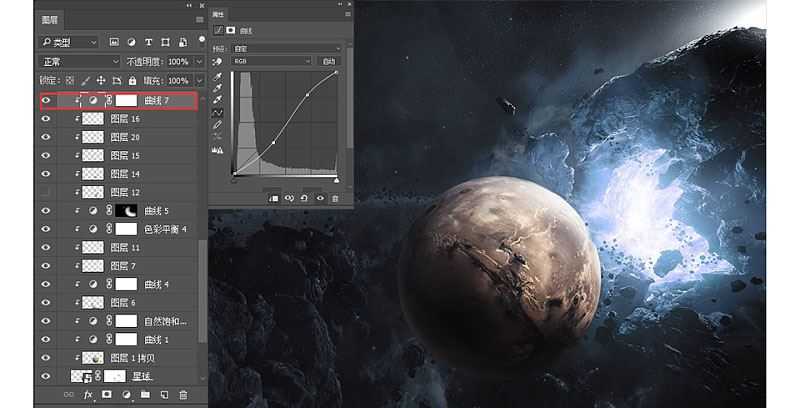Hide the 曲线 7 layer
This screenshot has height=408, width=800.
(45, 100)
